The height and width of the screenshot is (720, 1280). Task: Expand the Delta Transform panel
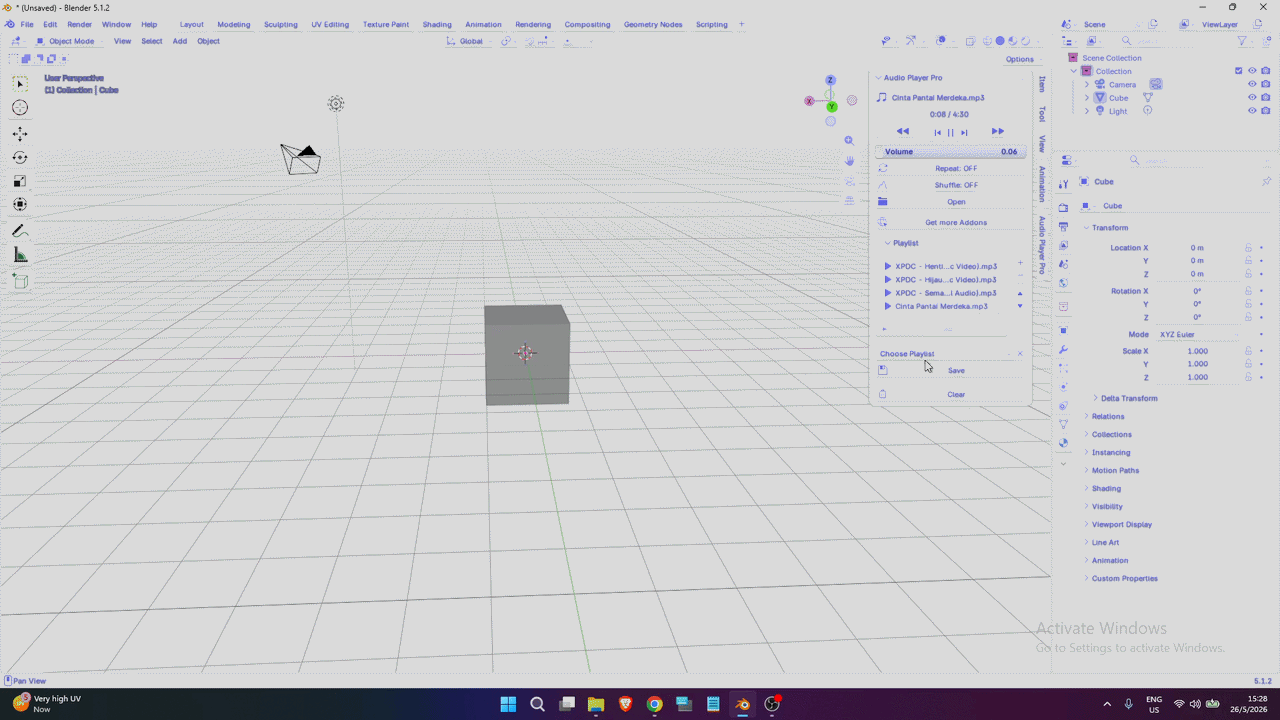coord(1128,398)
